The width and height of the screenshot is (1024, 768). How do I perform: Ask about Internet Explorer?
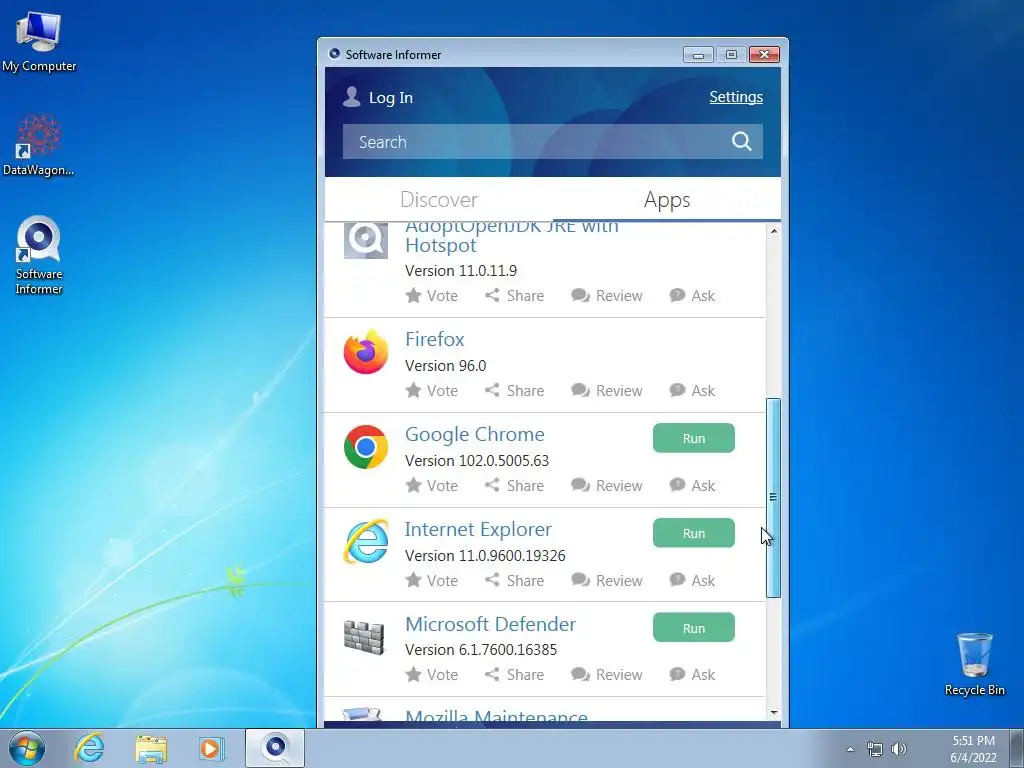(692, 580)
